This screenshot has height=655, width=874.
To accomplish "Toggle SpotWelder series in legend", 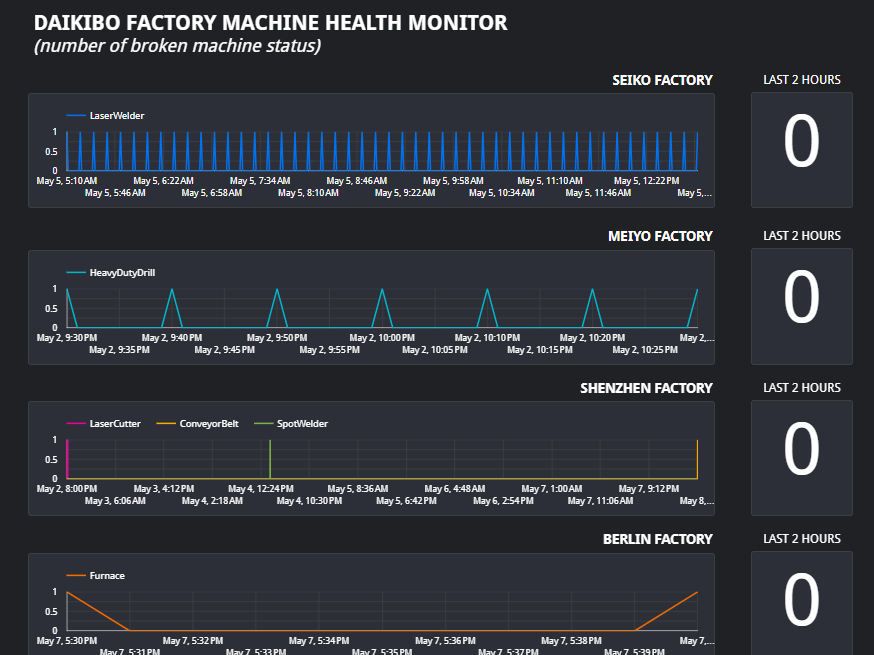I will pos(302,424).
